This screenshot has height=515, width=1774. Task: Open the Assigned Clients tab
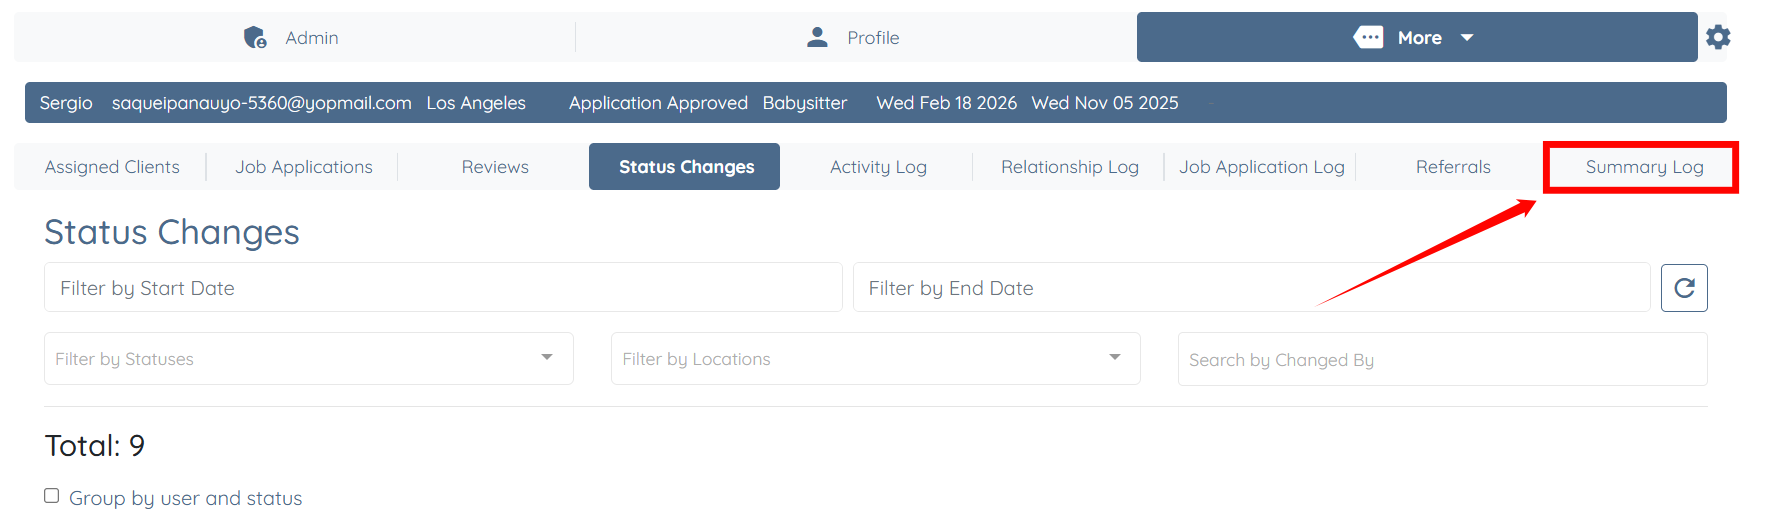[112, 167]
